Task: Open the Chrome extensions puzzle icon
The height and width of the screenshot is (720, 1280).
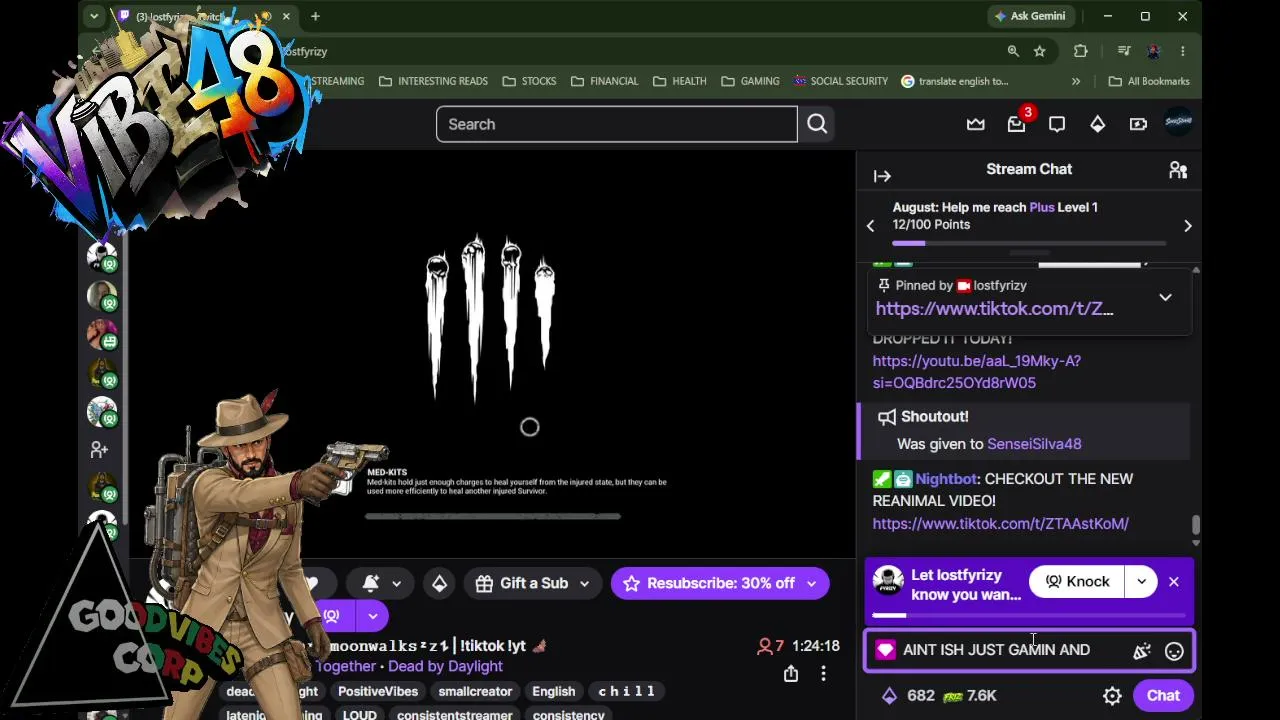Action: (1081, 51)
